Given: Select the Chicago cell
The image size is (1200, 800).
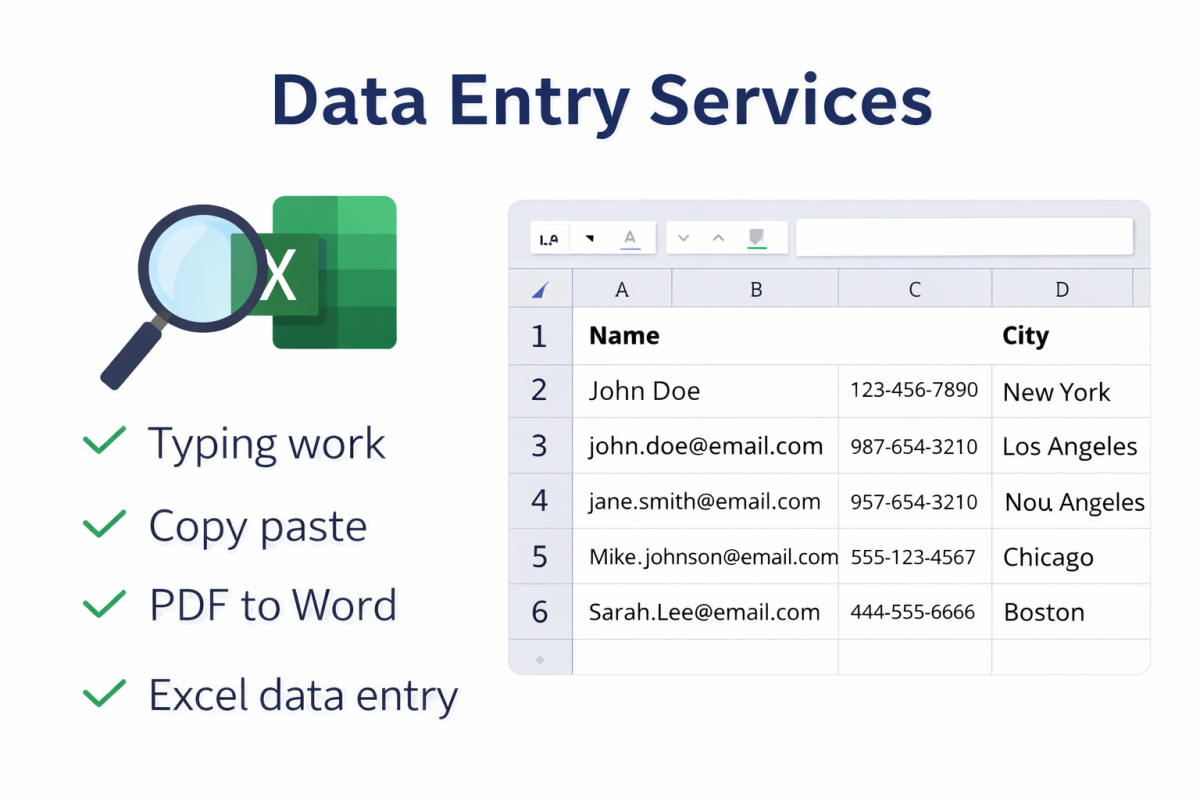Looking at the screenshot, I should [1070, 557].
